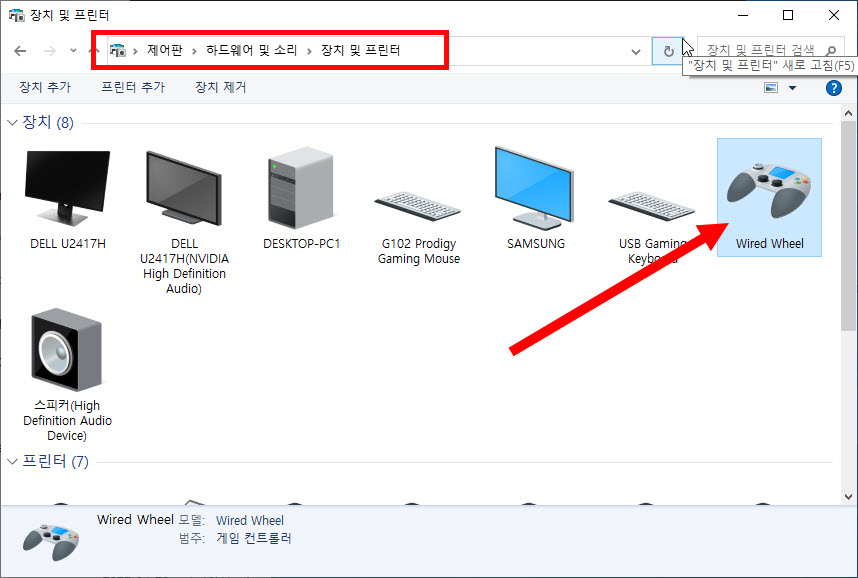Click the refresh button in address bar
Viewport: 858px width, 578px height.
pyautogui.click(x=668, y=51)
